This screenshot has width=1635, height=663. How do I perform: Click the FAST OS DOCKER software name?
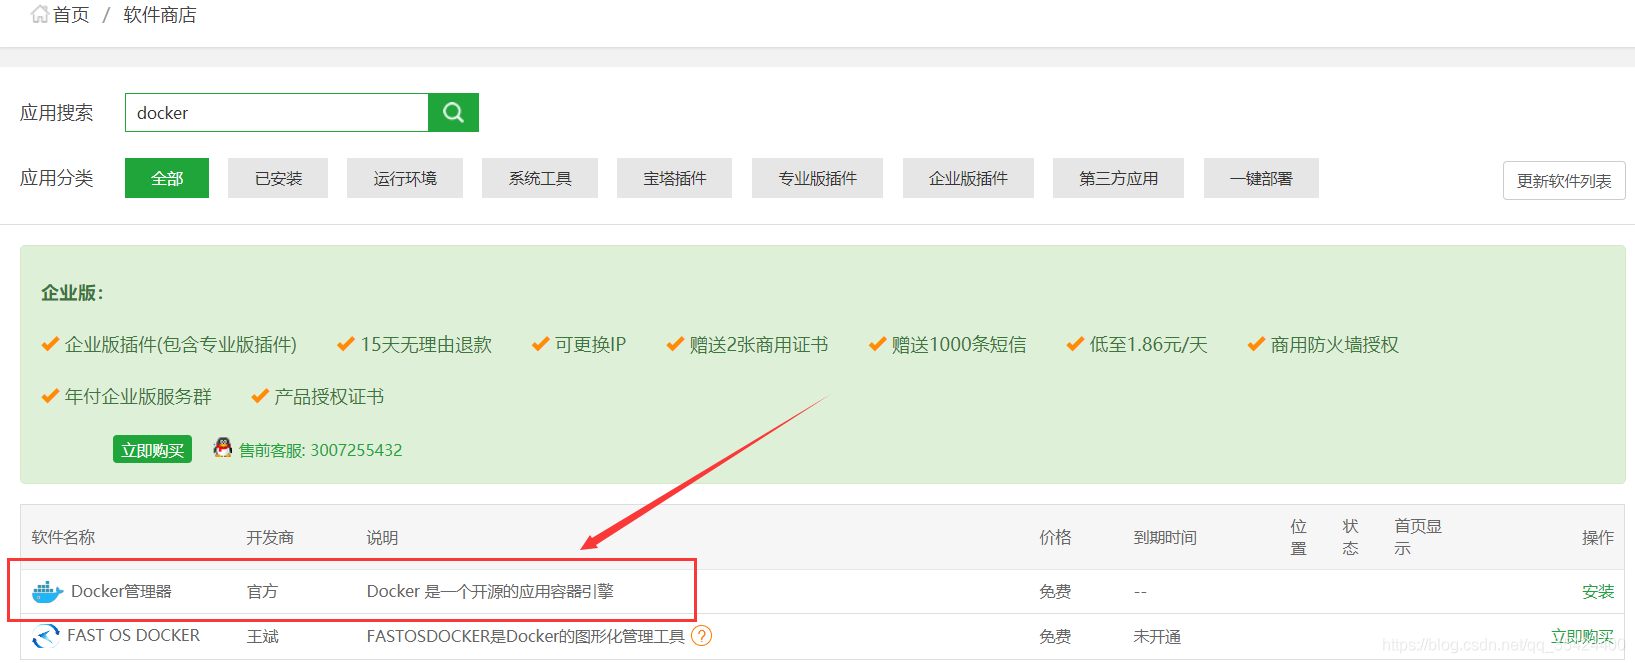pos(134,636)
